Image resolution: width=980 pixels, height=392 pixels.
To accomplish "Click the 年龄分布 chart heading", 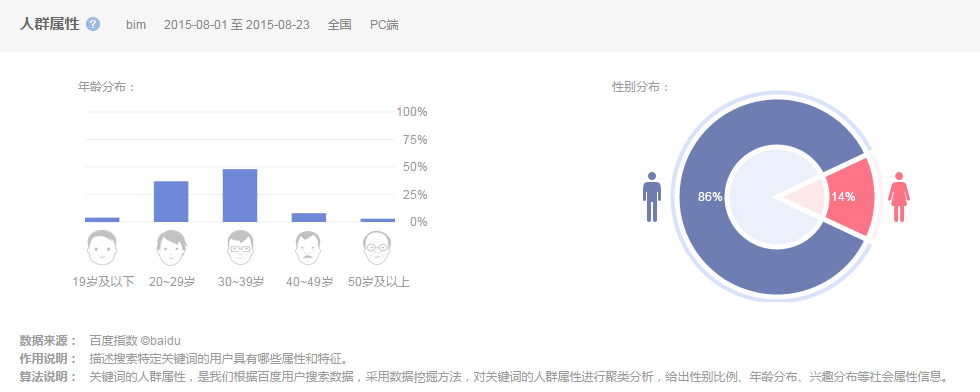I will (106, 87).
